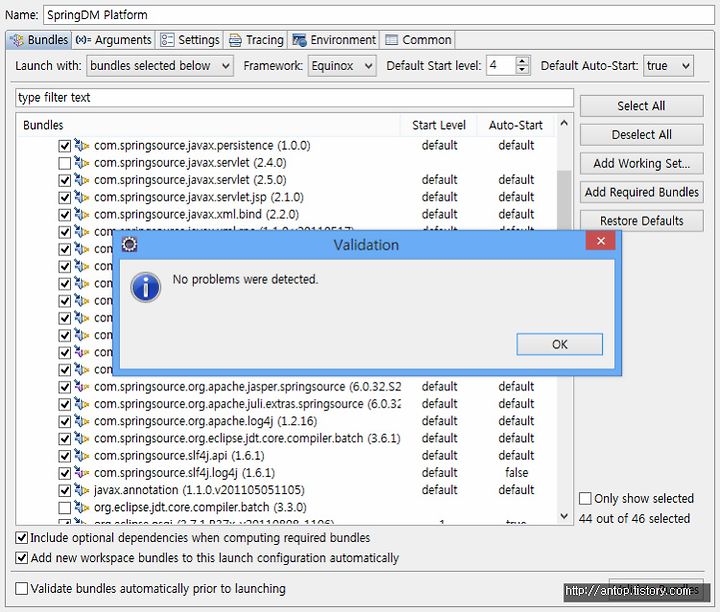Switch to the Tracing tab
Image resolution: width=720 pixels, height=612 pixels.
256,40
